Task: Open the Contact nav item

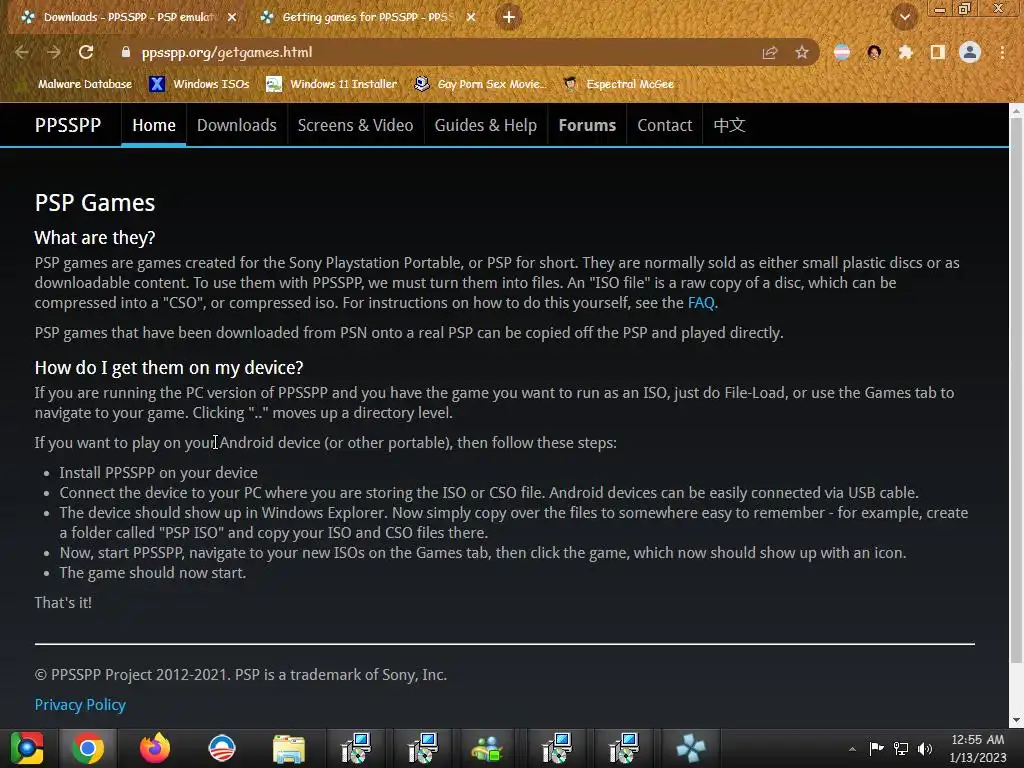Action: pyautogui.click(x=664, y=125)
